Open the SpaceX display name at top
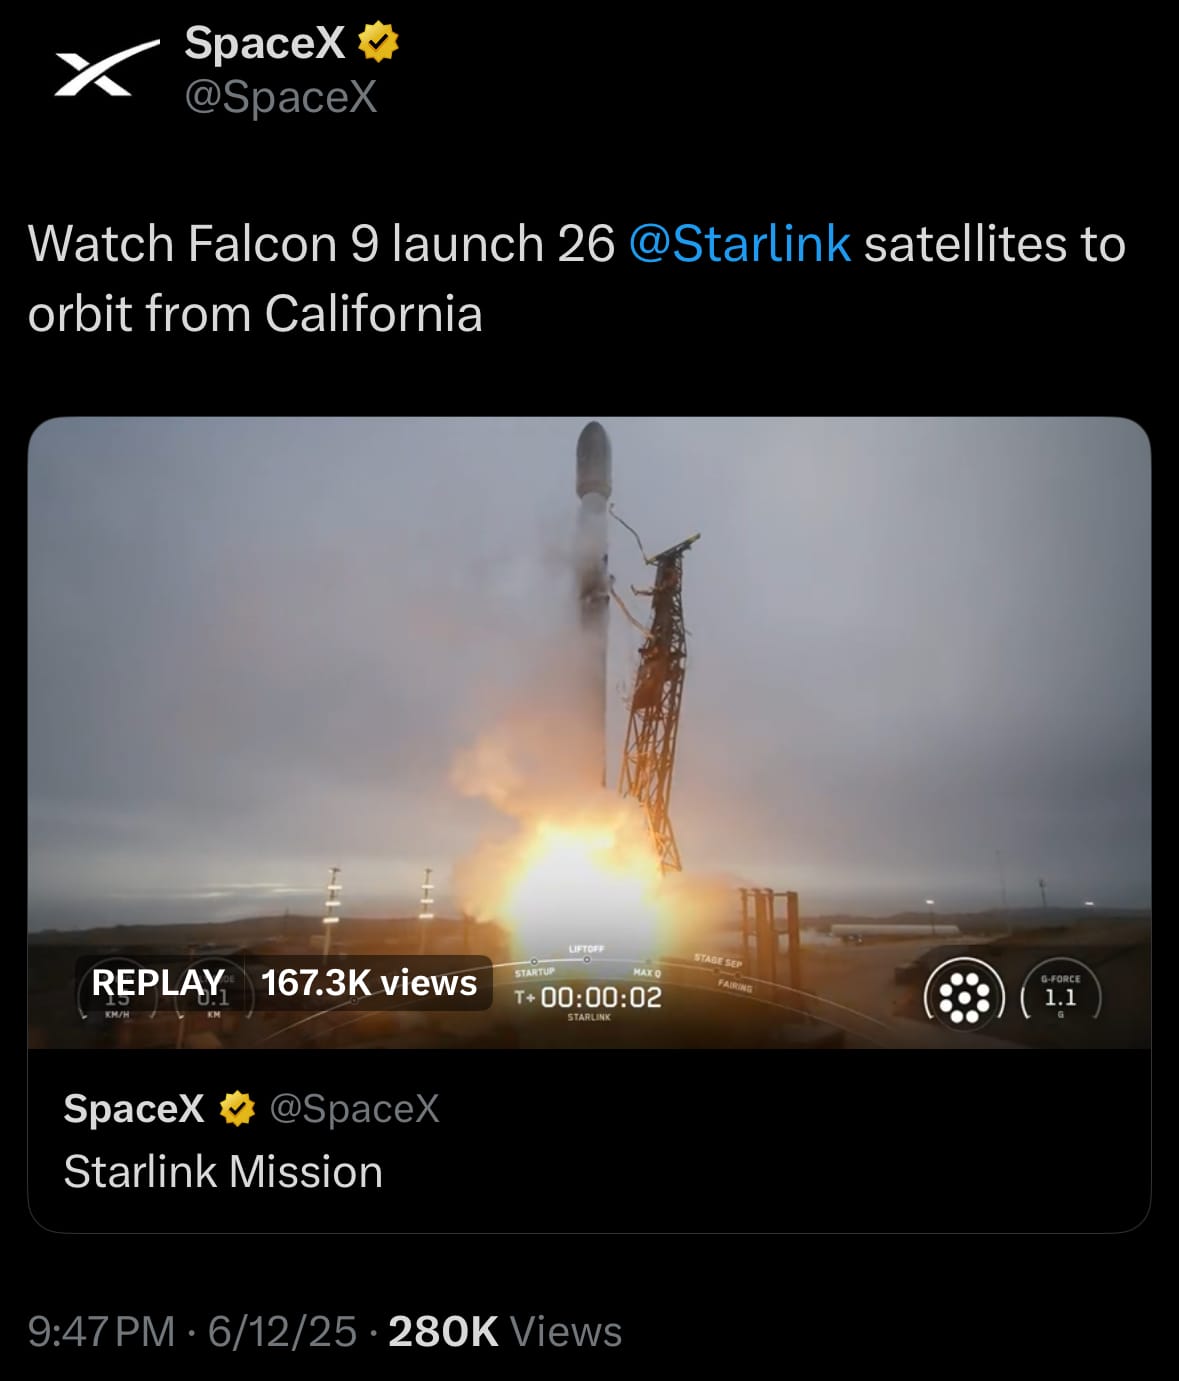 (x=265, y=42)
